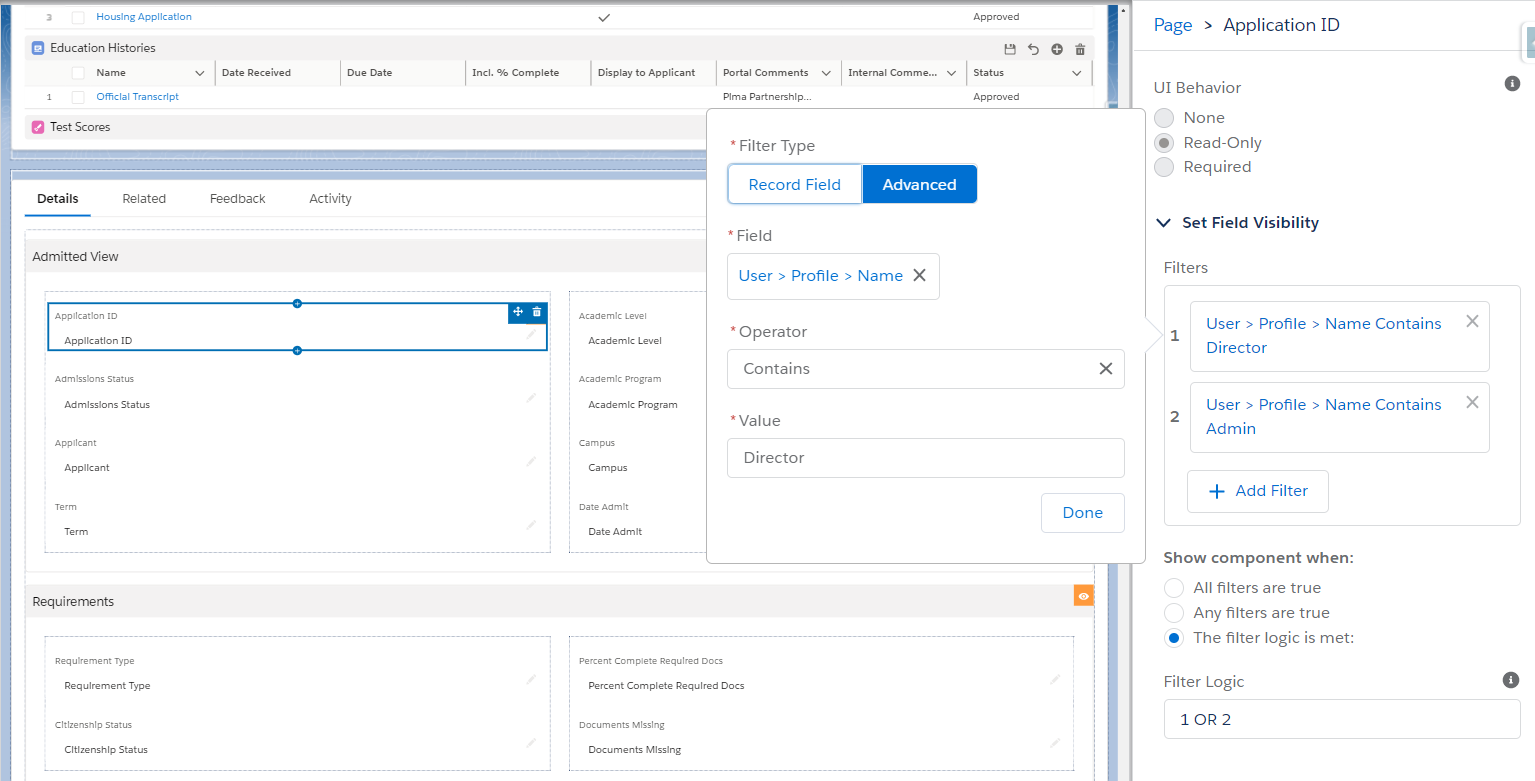Click the orange eye icon on Requirements section
Image resolution: width=1535 pixels, height=781 pixels.
[1083, 596]
